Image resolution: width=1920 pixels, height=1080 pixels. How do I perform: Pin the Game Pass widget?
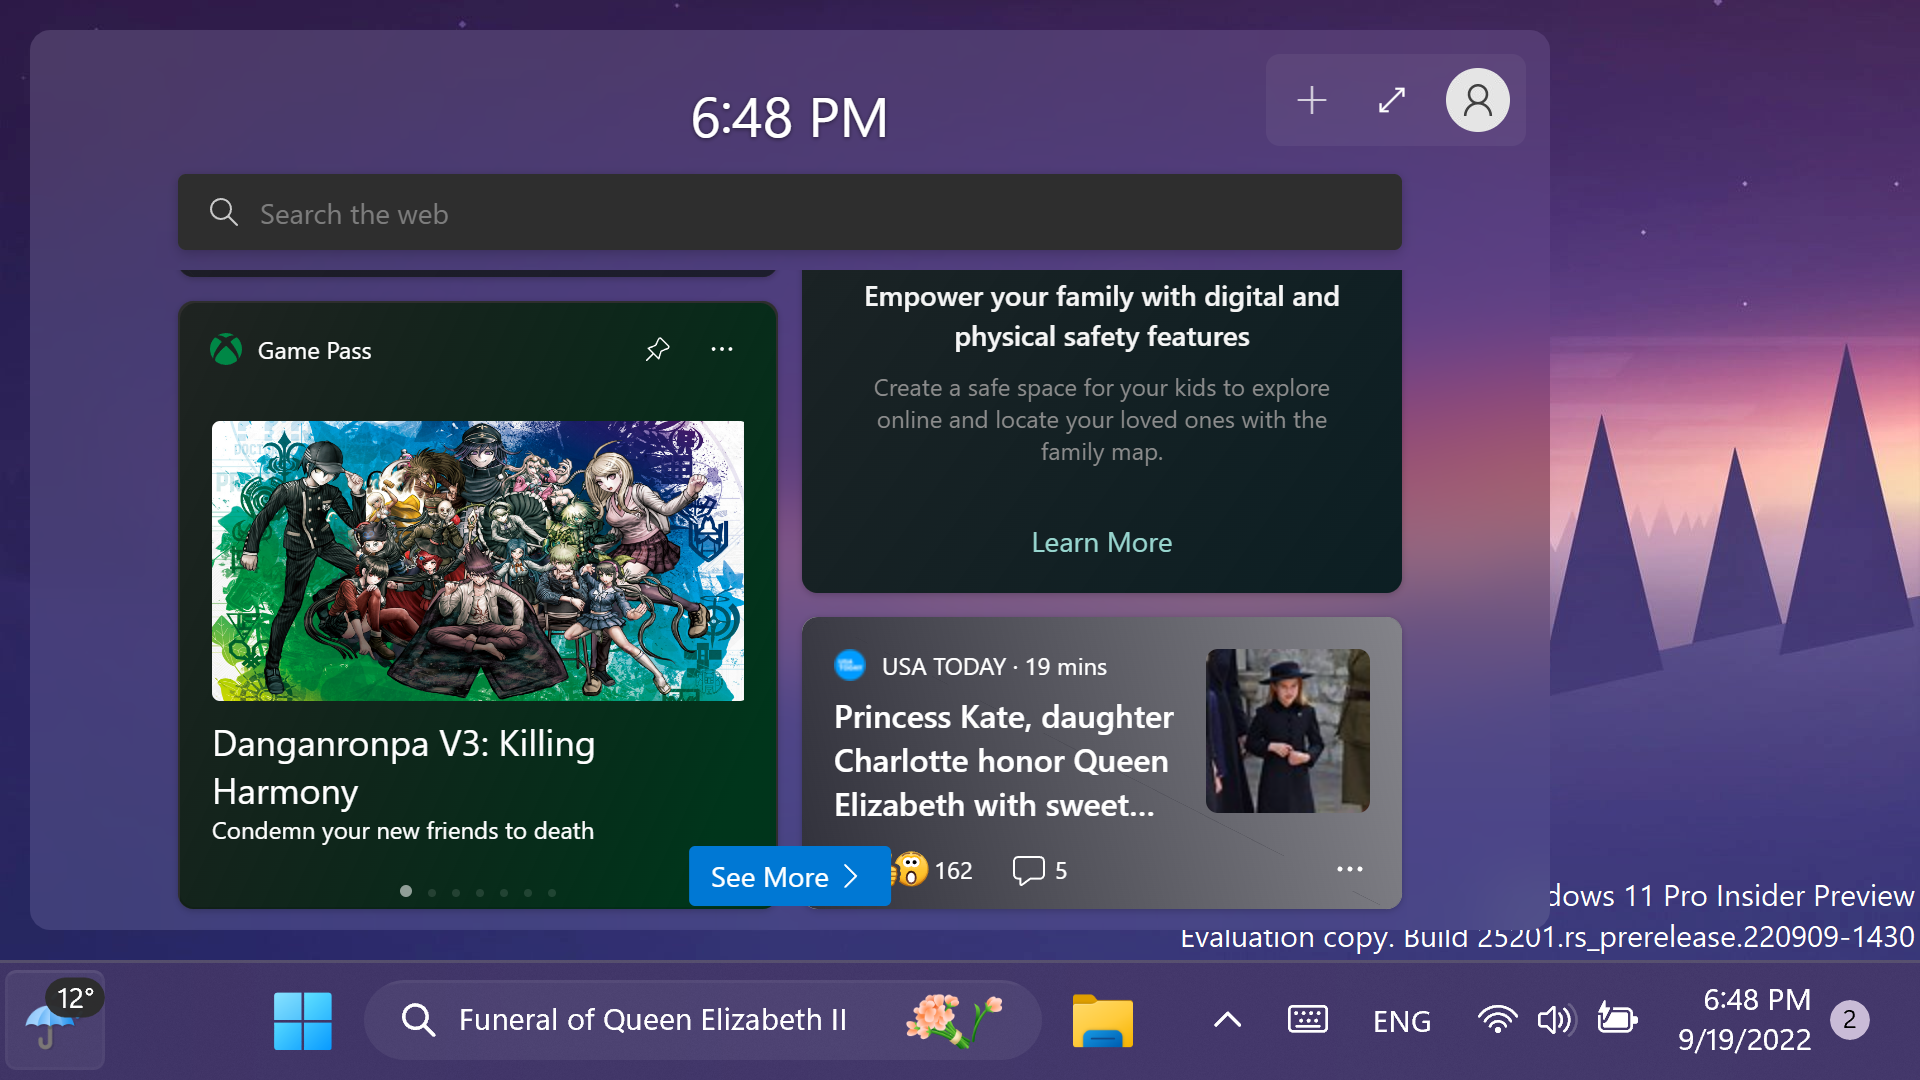[x=657, y=349]
